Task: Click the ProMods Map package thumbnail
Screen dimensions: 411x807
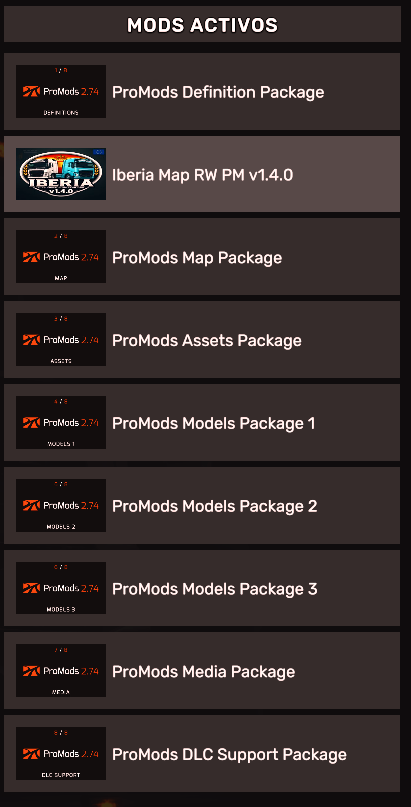Action: click(61, 256)
